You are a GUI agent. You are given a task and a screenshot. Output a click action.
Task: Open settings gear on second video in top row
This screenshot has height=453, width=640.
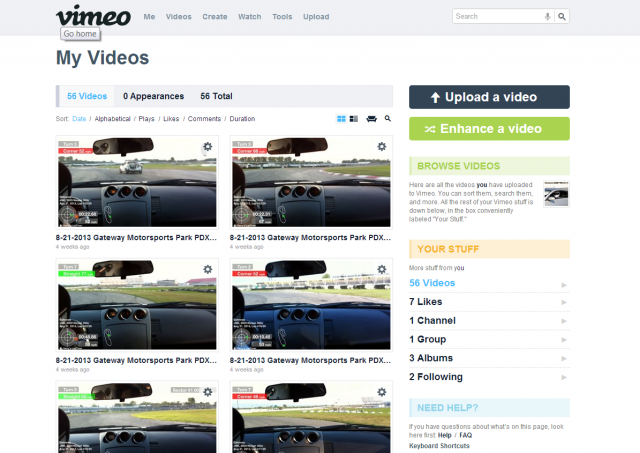click(382, 147)
